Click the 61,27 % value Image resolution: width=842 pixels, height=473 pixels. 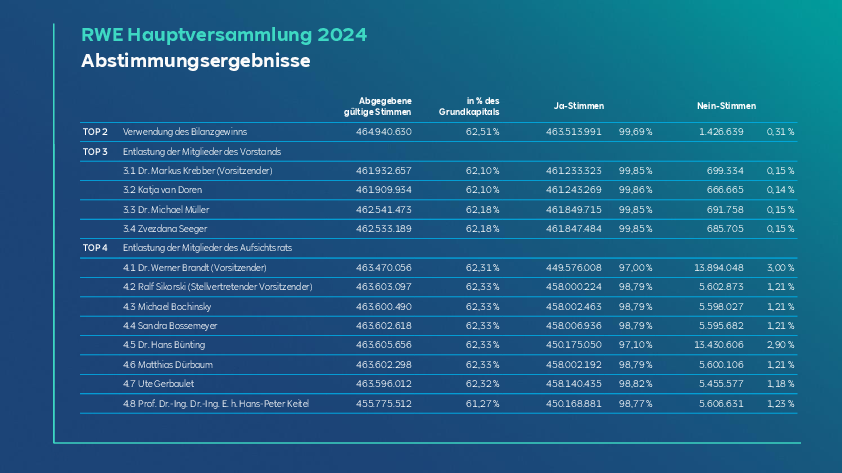click(482, 404)
